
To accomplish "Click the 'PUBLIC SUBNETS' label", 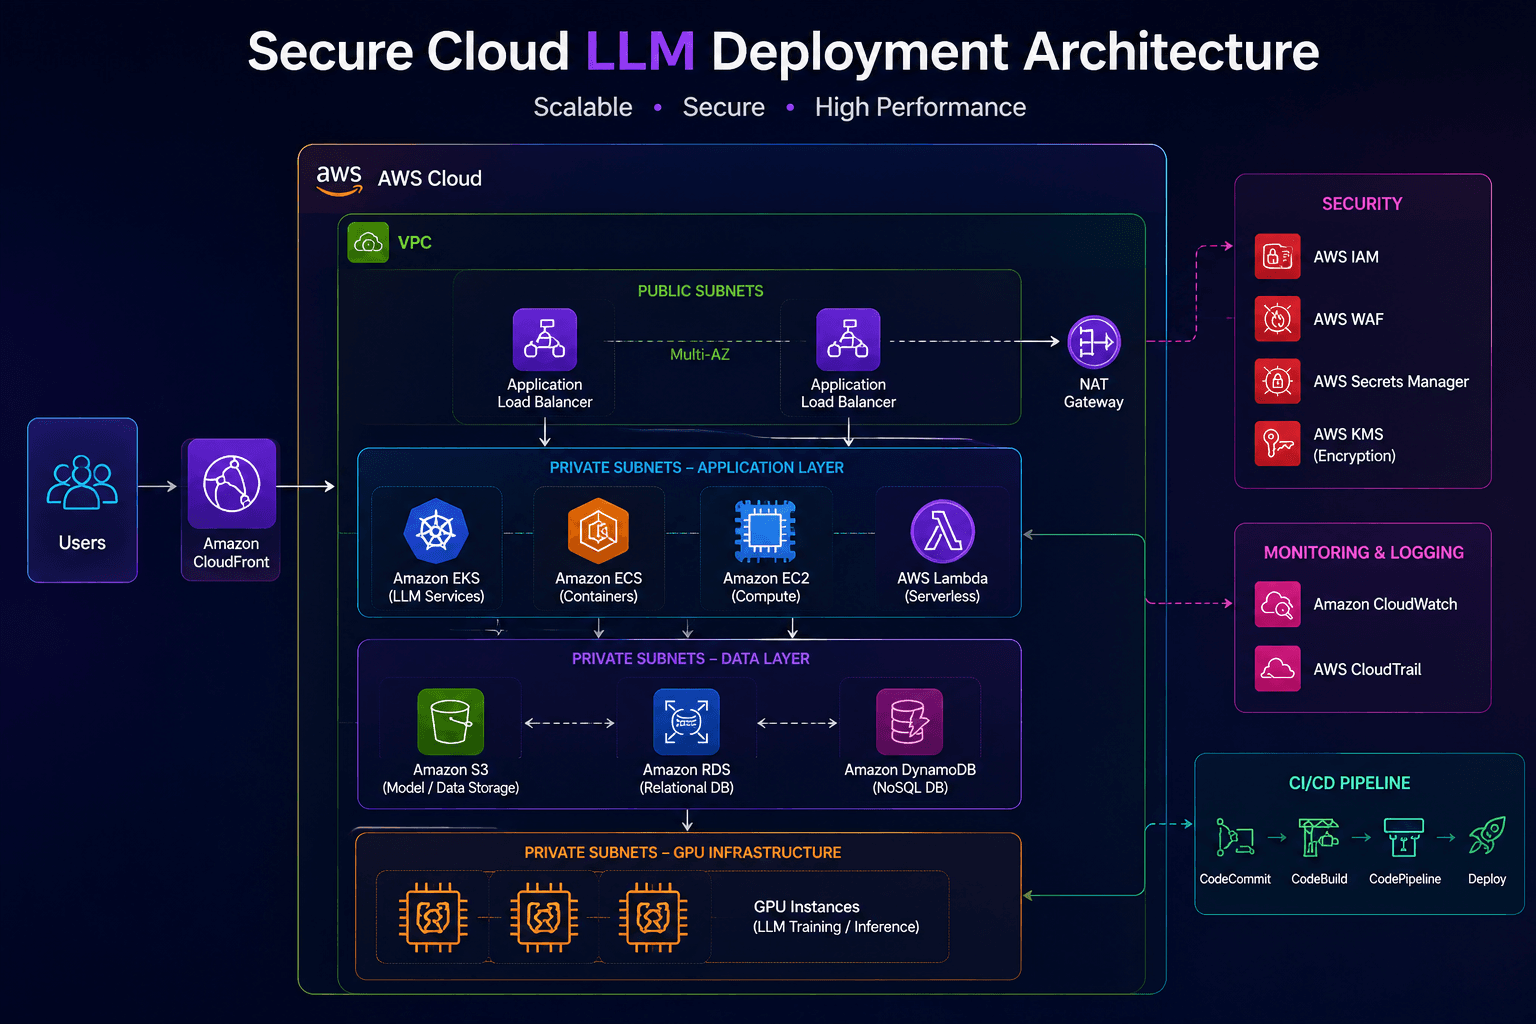I will point(700,291).
